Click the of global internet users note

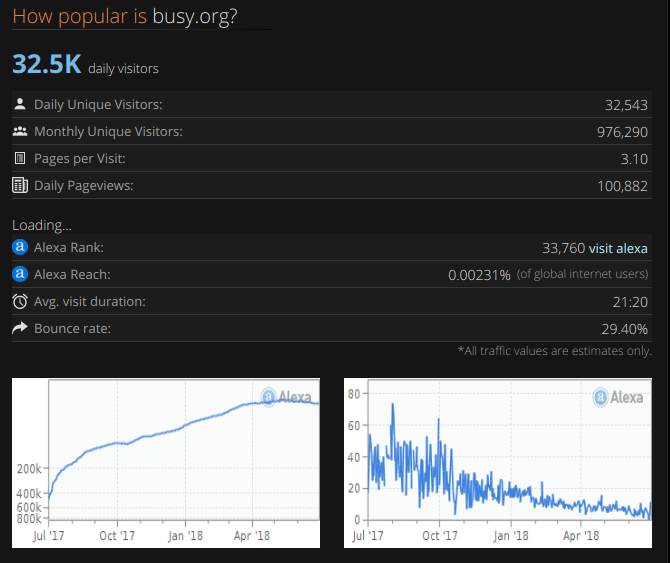tap(582, 274)
